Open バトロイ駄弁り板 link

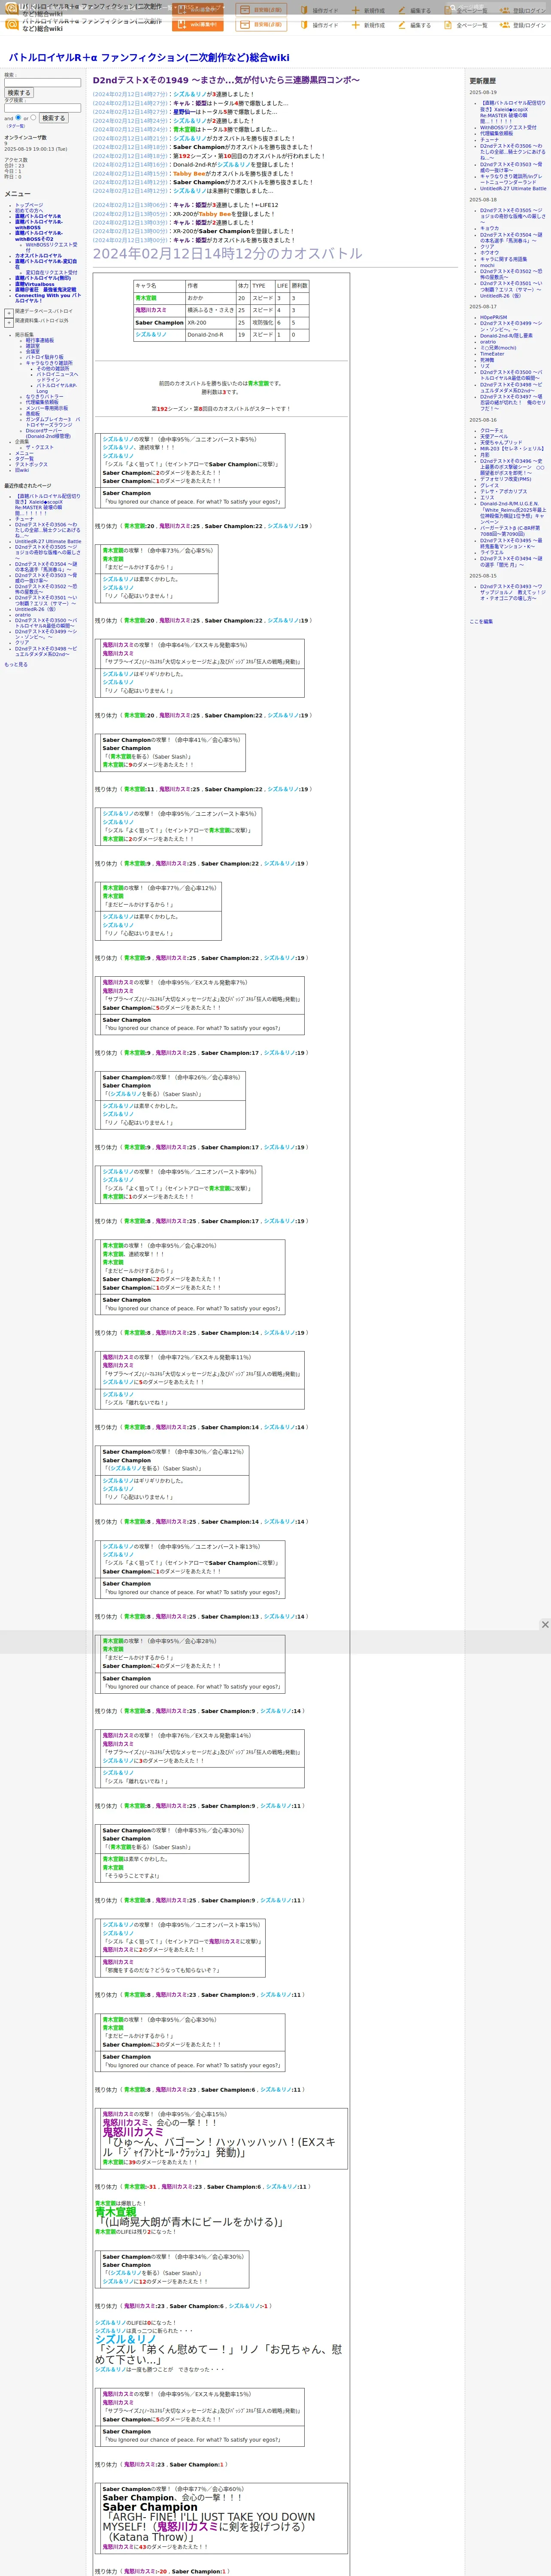44,357
